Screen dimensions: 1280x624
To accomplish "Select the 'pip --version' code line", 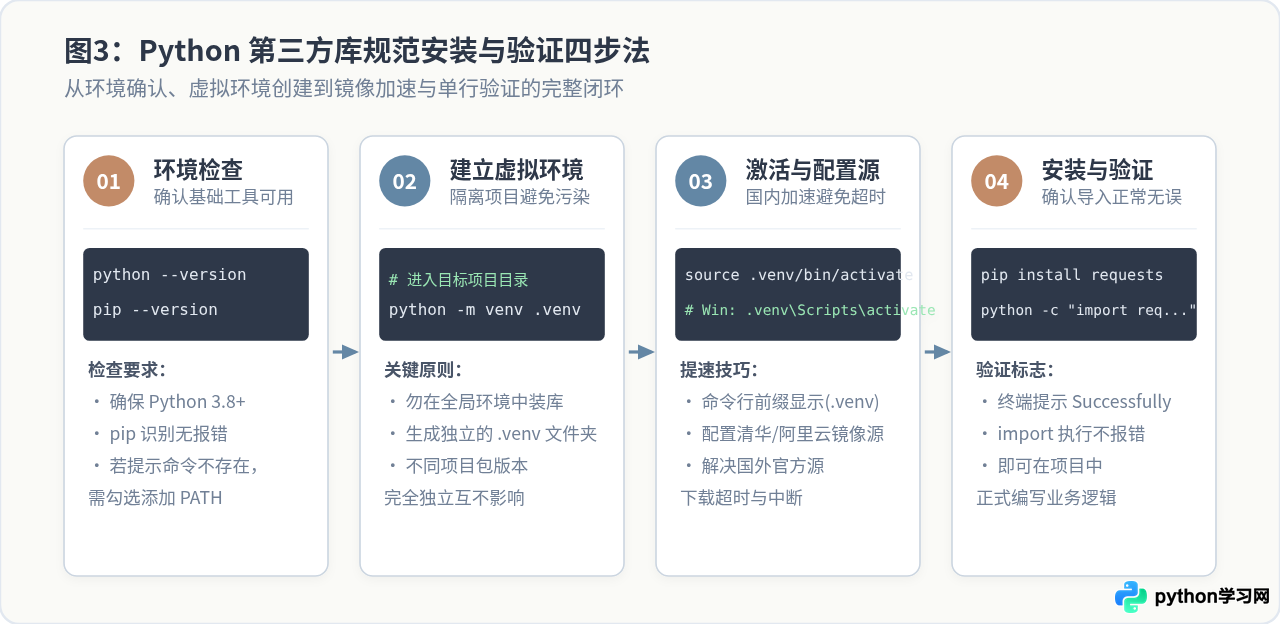I will click(x=155, y=310).
